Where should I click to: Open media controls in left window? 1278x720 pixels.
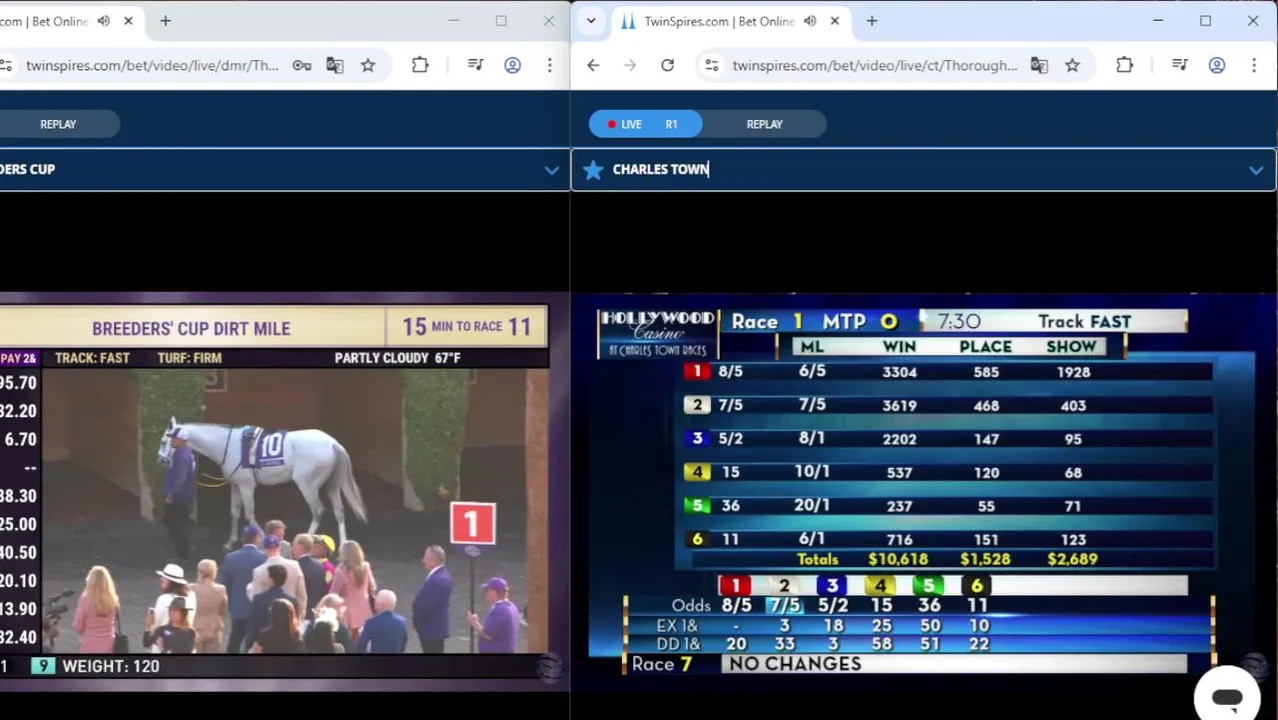pos(476,65)
